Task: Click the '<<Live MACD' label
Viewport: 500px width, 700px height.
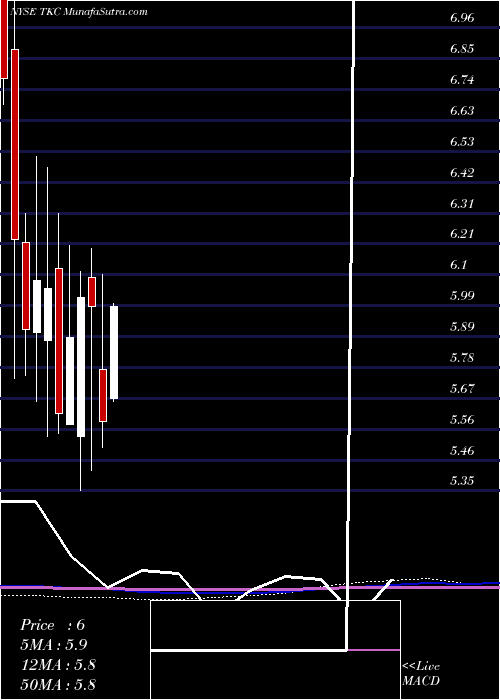Action: 421,674
